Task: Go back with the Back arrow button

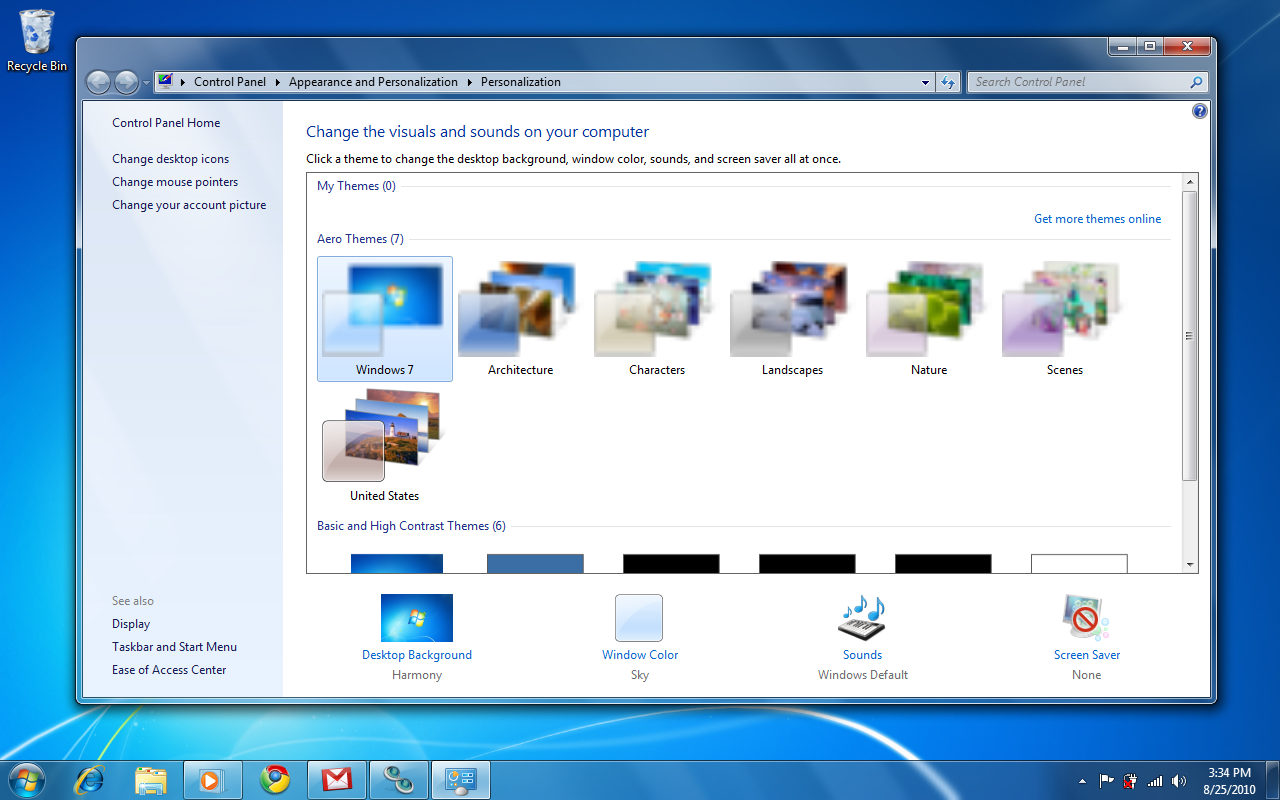Action: tap(98, 82)
